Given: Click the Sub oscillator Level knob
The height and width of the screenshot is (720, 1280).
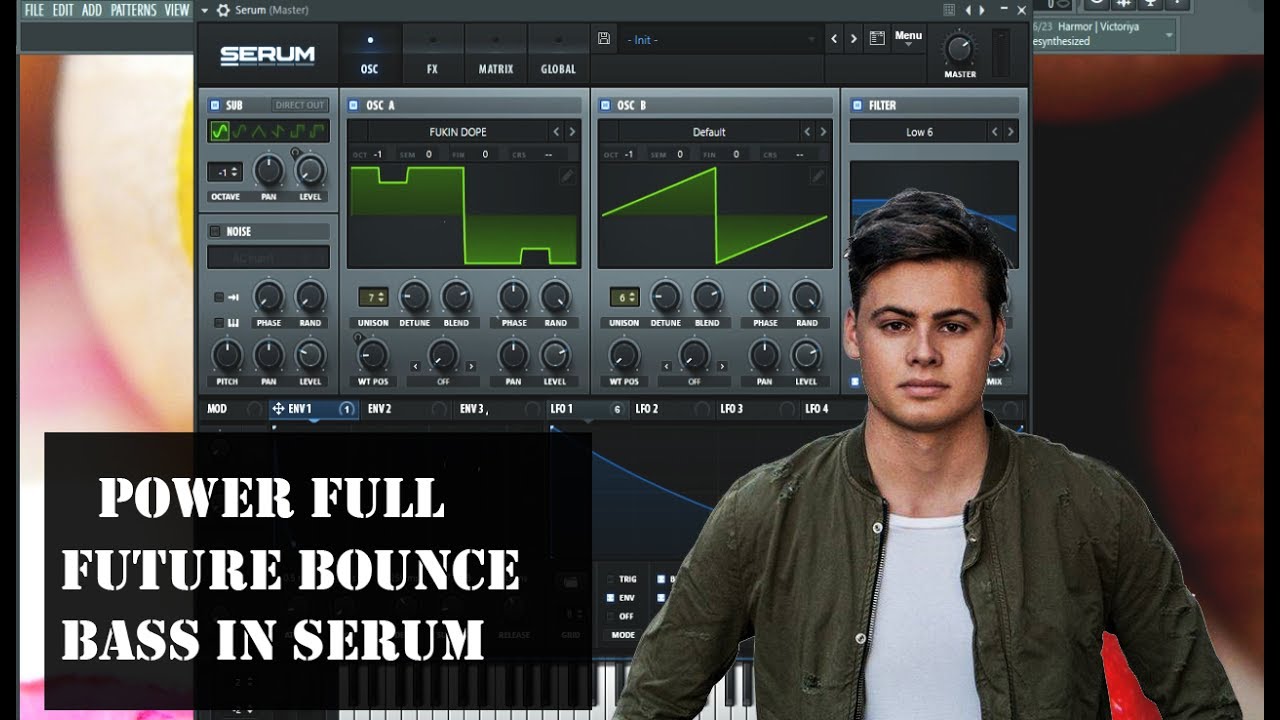Looking at the screenshot, I should [310, 170].
